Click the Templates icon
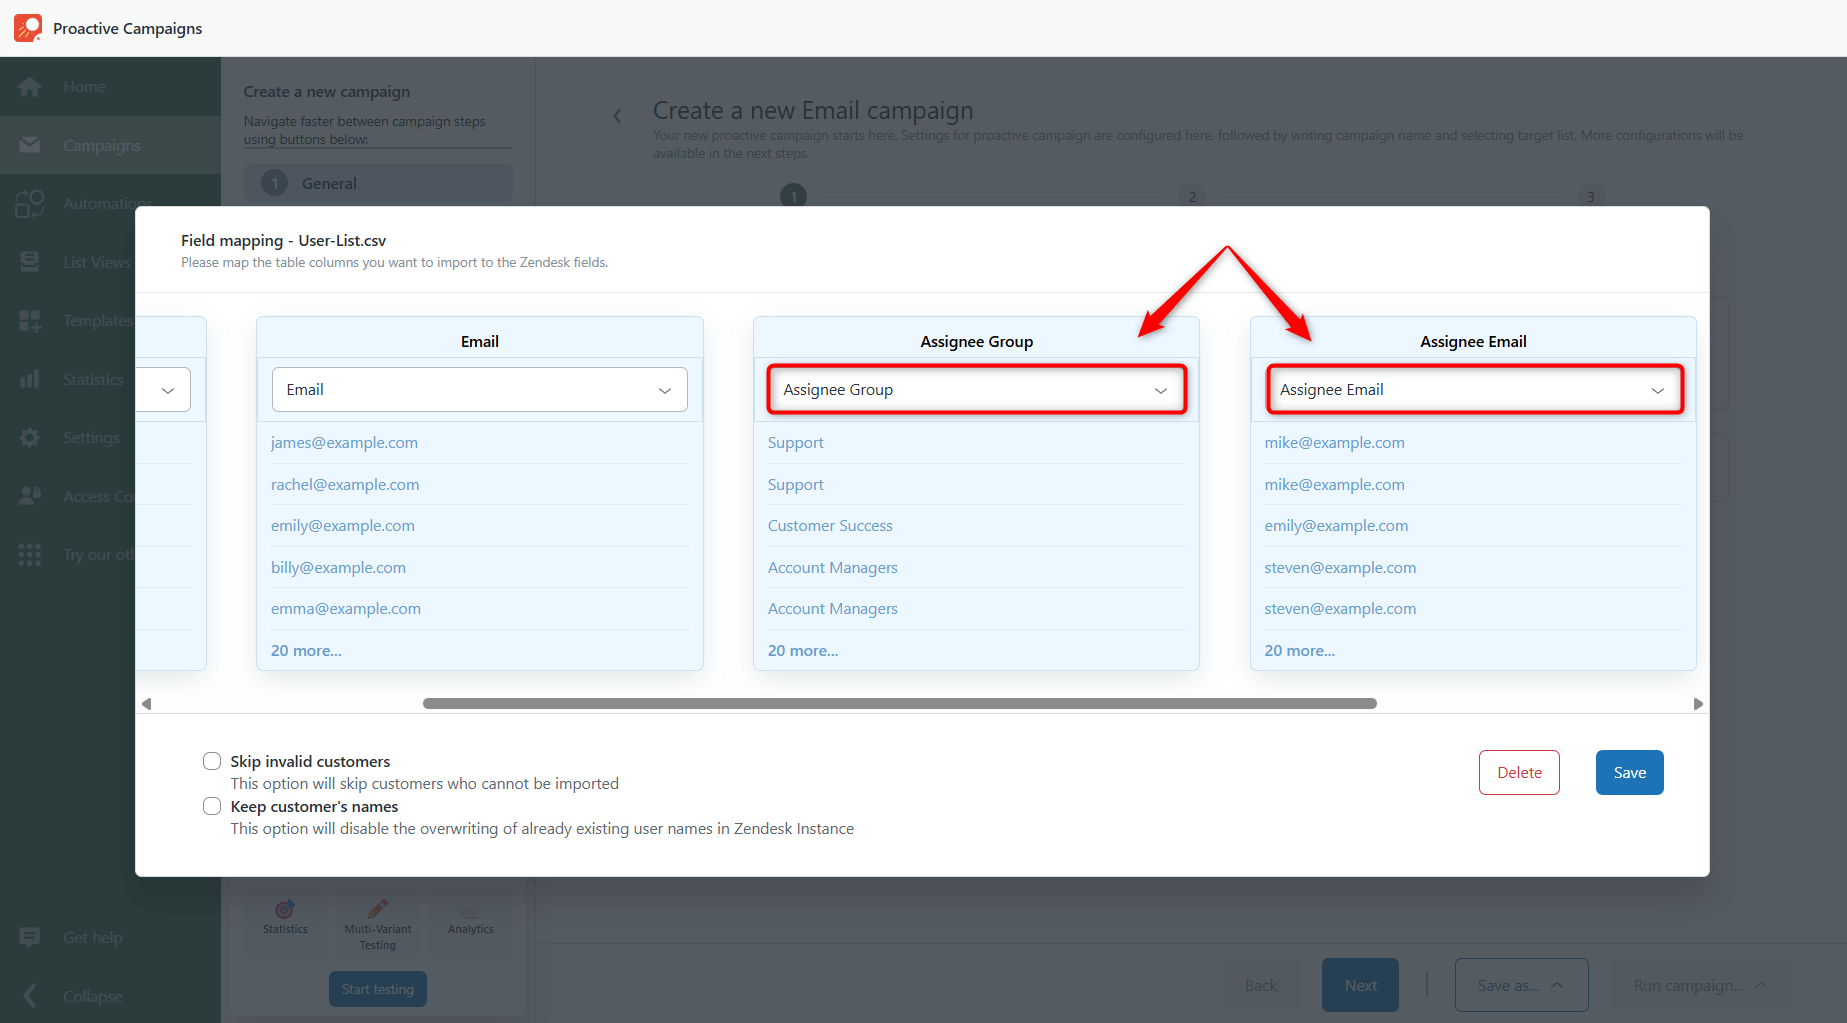Image resolution: width=1847 pixels, height=1023 pixels. [30, 320]
